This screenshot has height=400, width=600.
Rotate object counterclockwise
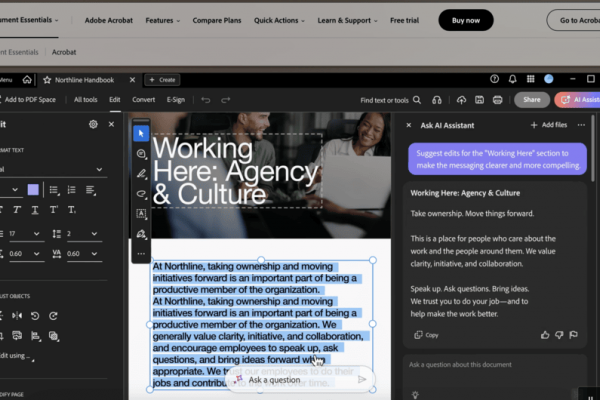point(35,316)
